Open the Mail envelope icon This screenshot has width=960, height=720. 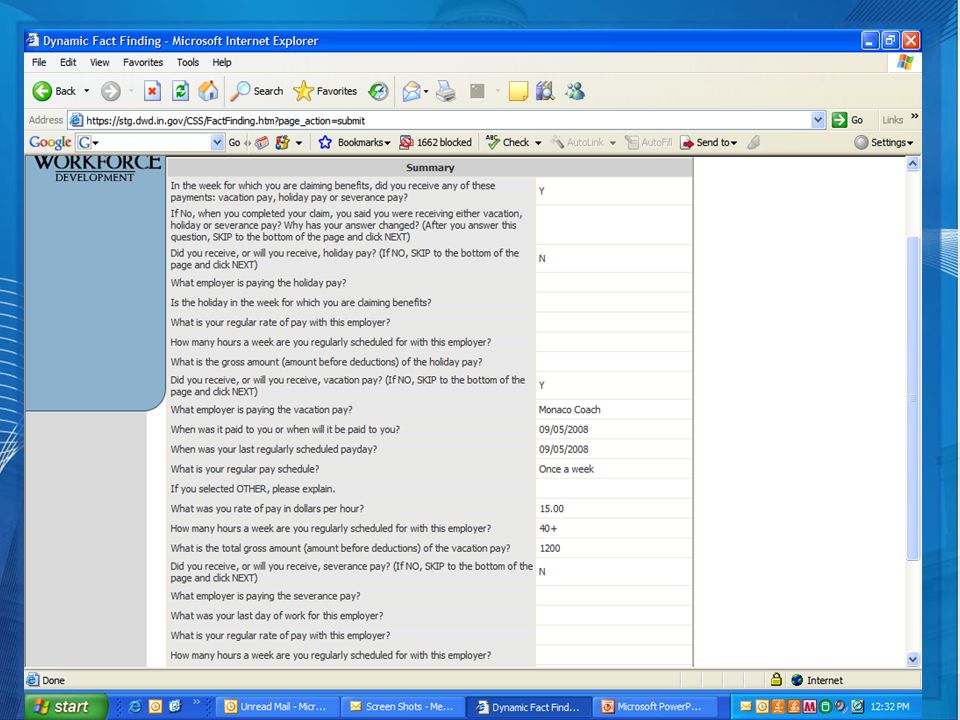pyautogui.click(x=411, y=91)
